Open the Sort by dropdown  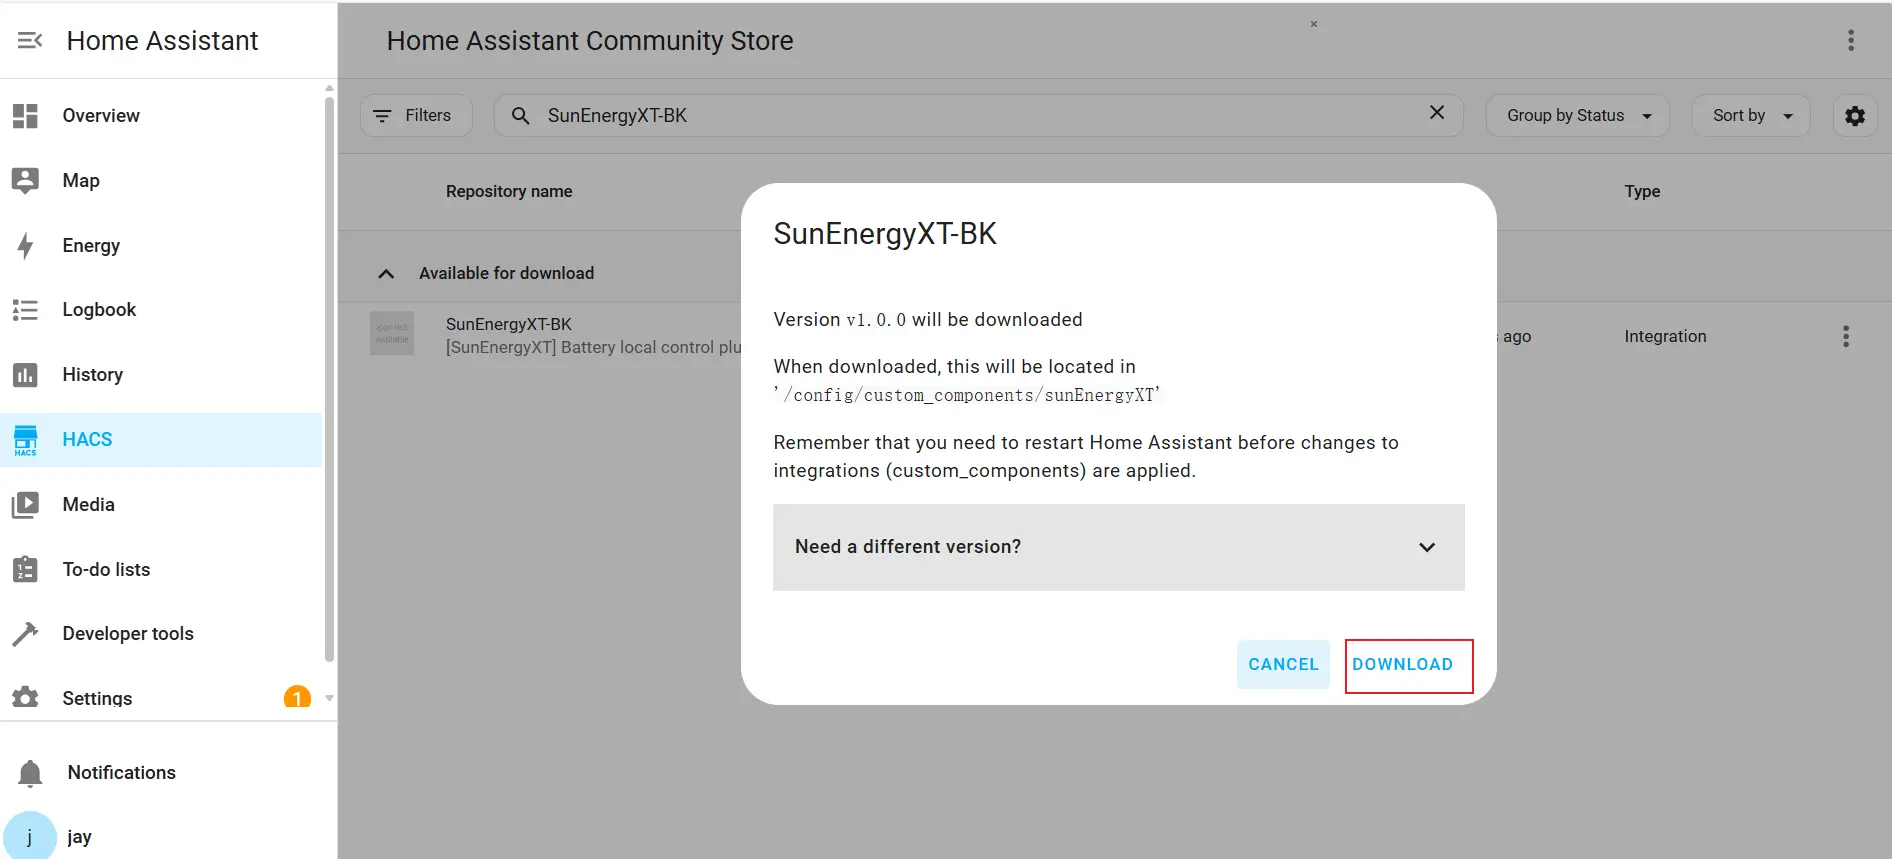coord(1750,116)
